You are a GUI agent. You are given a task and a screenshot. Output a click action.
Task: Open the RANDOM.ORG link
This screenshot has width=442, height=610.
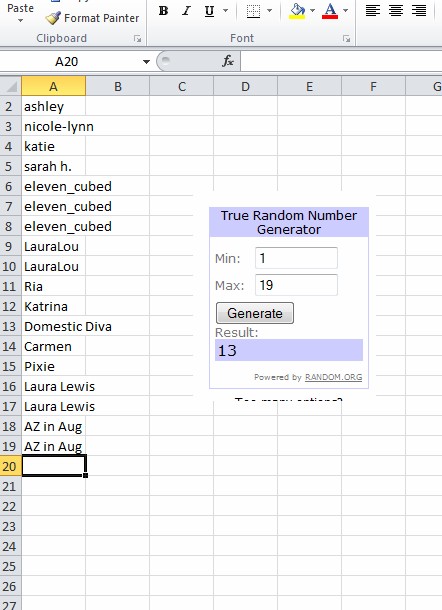pyautogui.click(x=333, y=377)
